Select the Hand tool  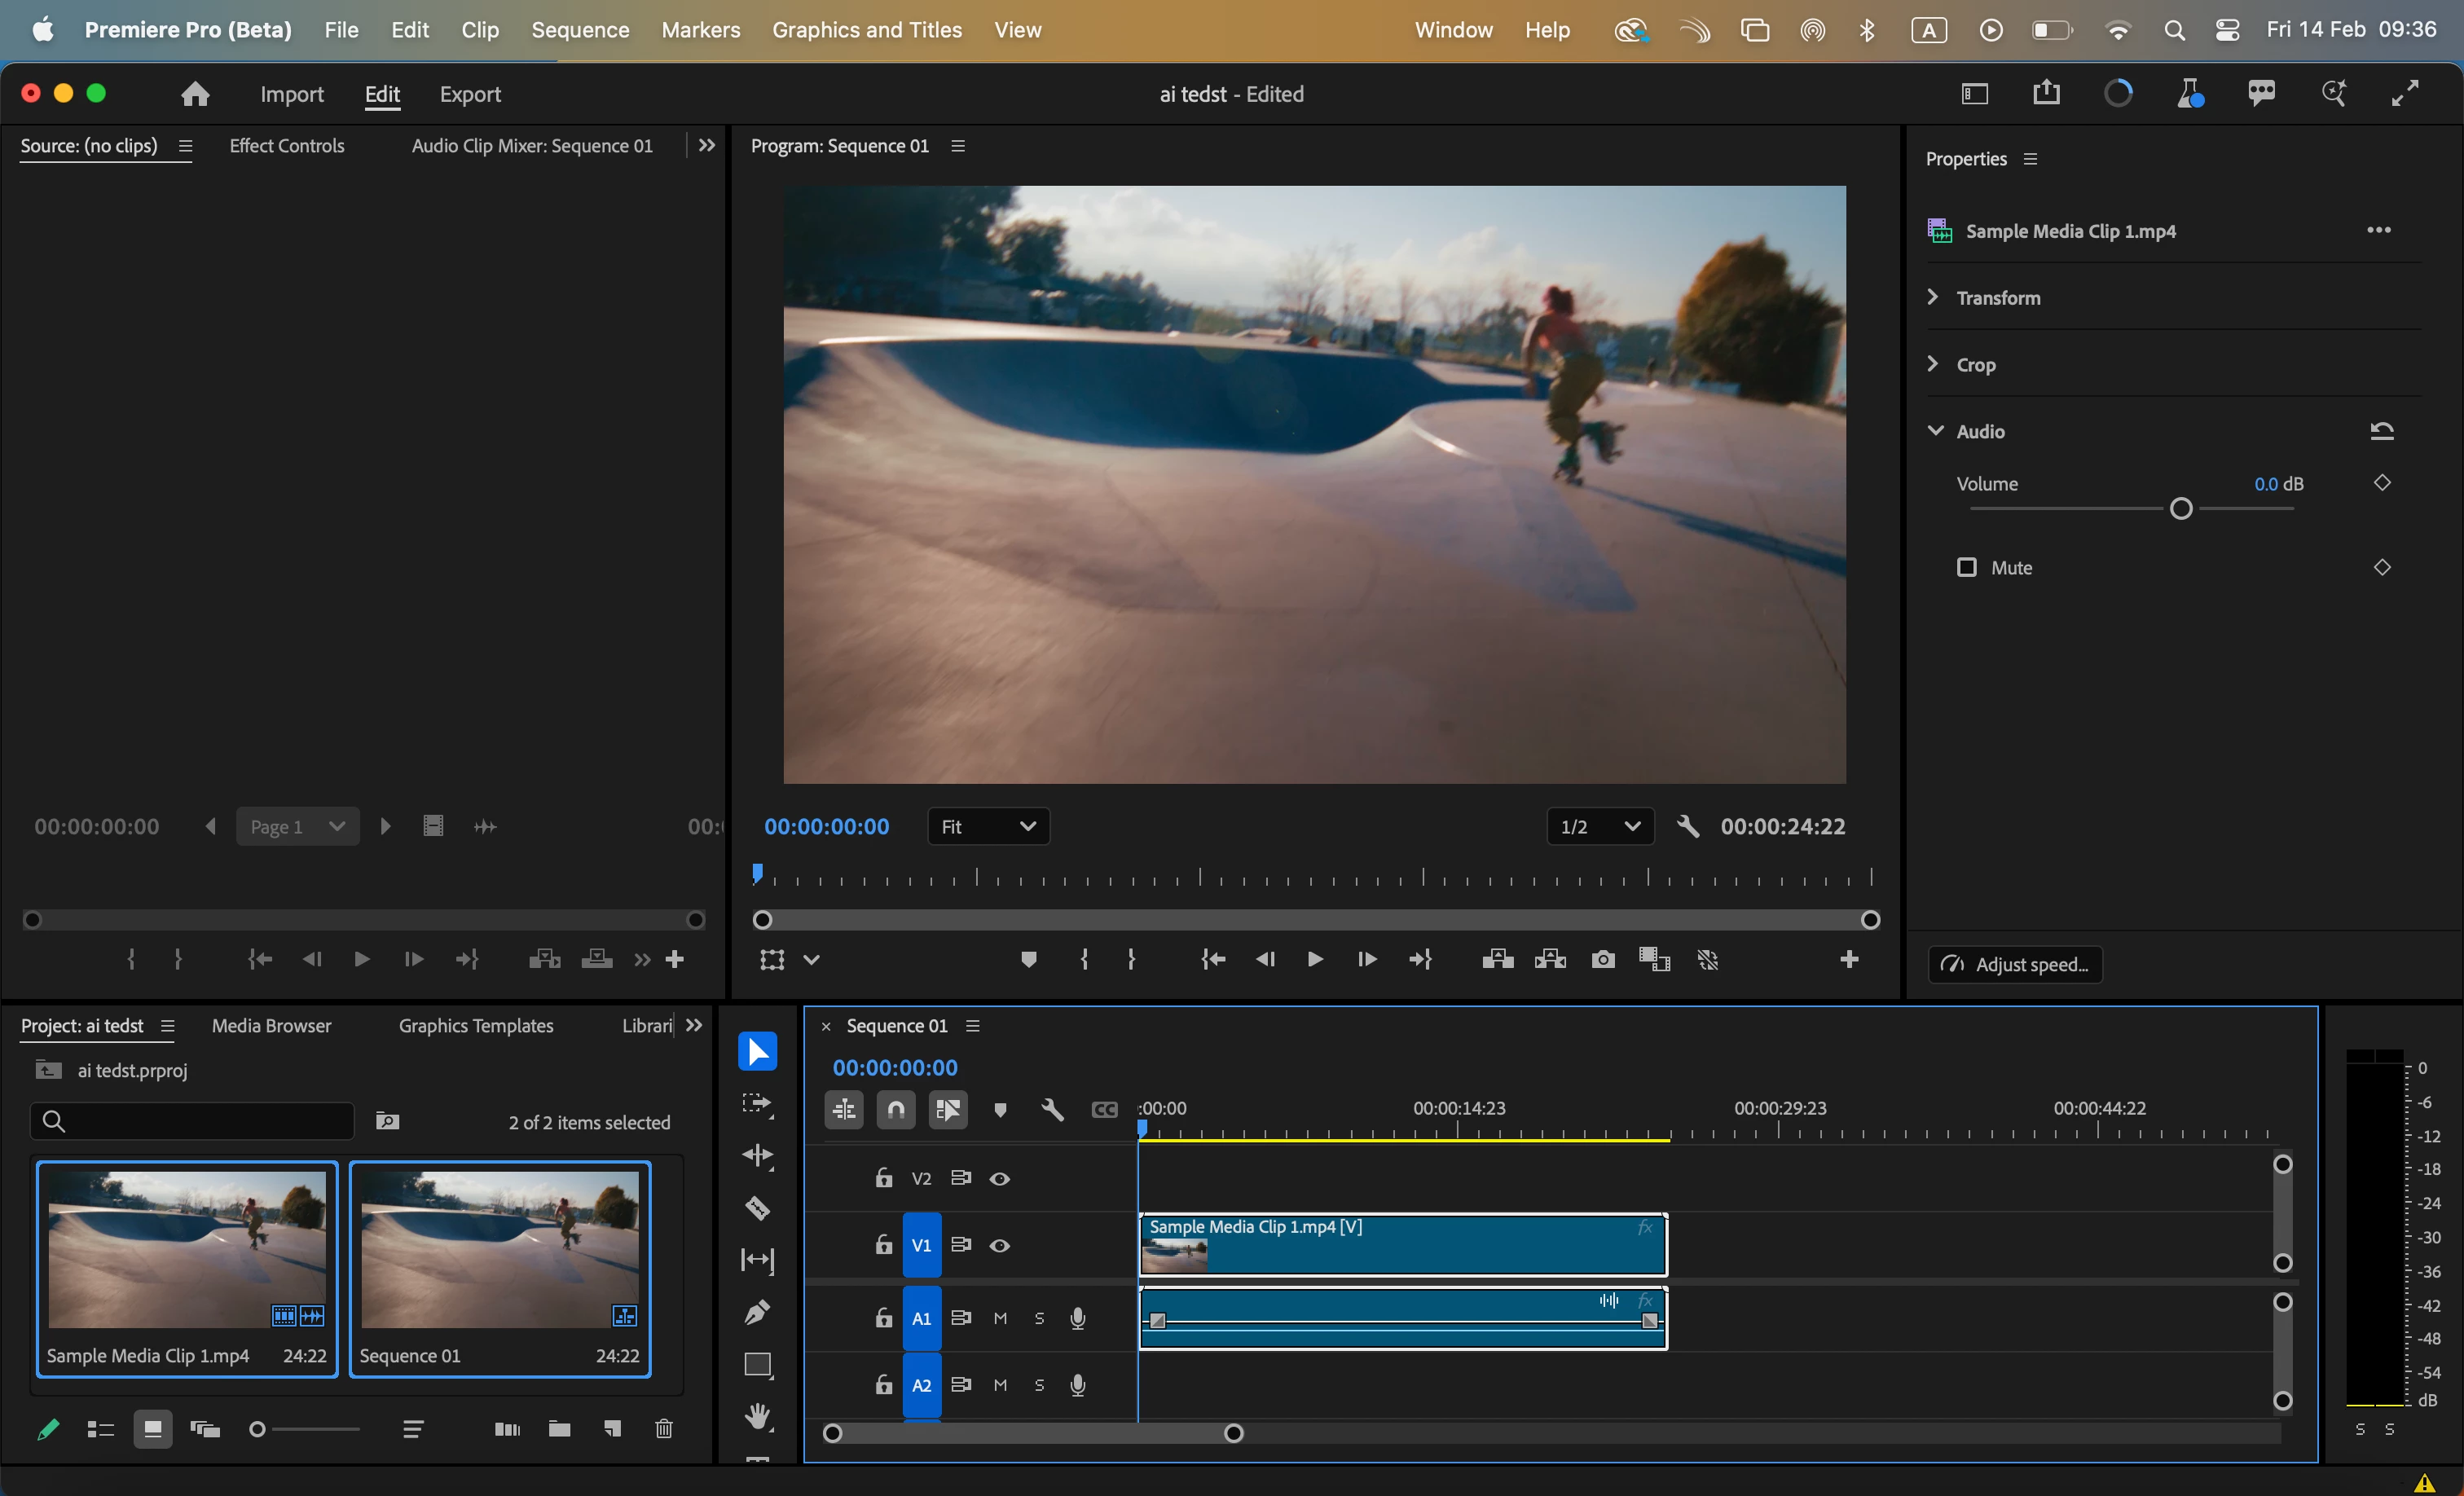757,1415
